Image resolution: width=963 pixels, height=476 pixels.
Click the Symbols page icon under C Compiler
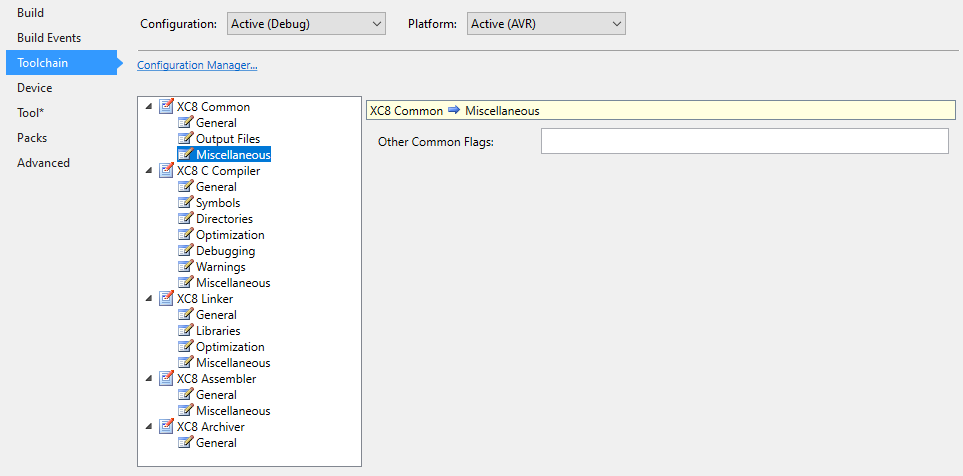(x=185, y=203)
